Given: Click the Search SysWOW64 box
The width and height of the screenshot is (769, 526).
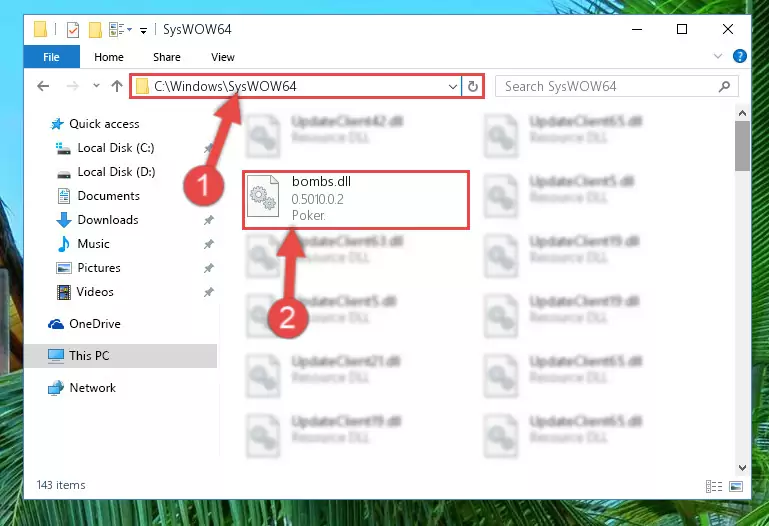Looking at the screenshot, I should (x=616, y=86).
